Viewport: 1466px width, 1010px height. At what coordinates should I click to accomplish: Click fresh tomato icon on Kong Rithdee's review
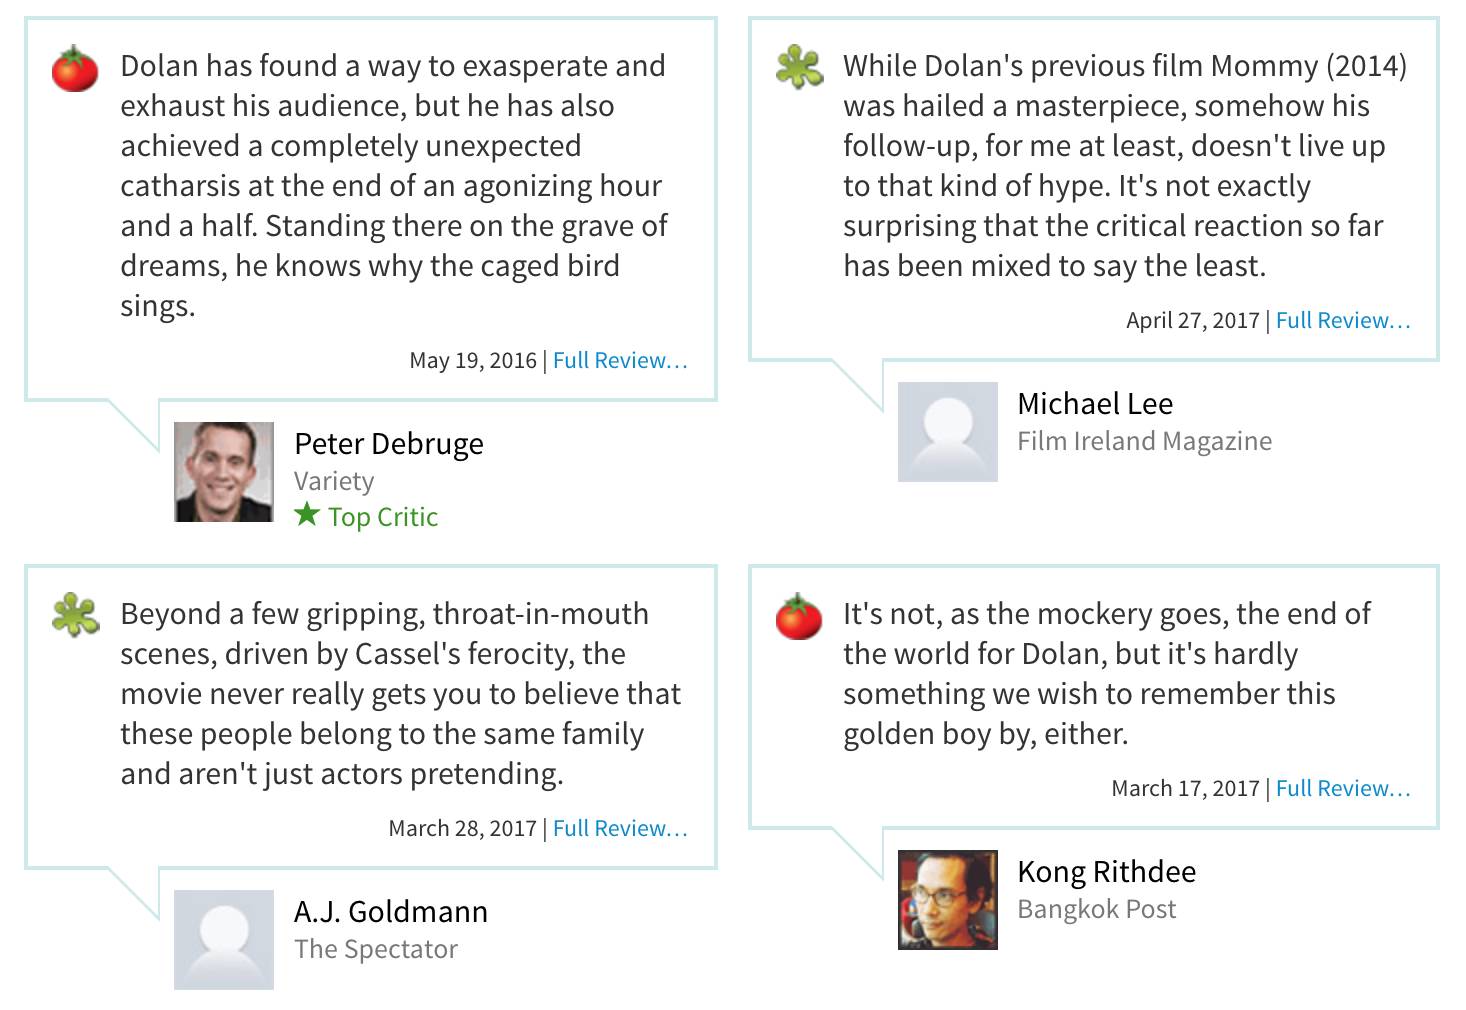798,616
